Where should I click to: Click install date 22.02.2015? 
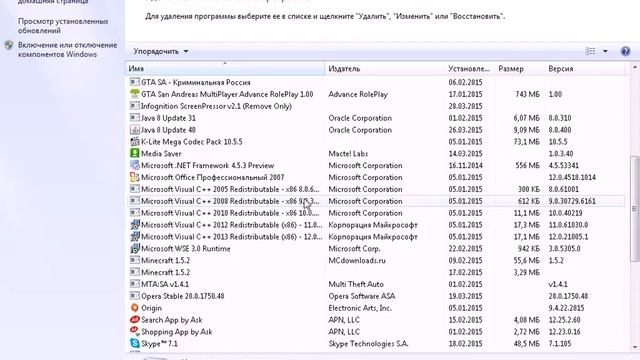[465, 248]
